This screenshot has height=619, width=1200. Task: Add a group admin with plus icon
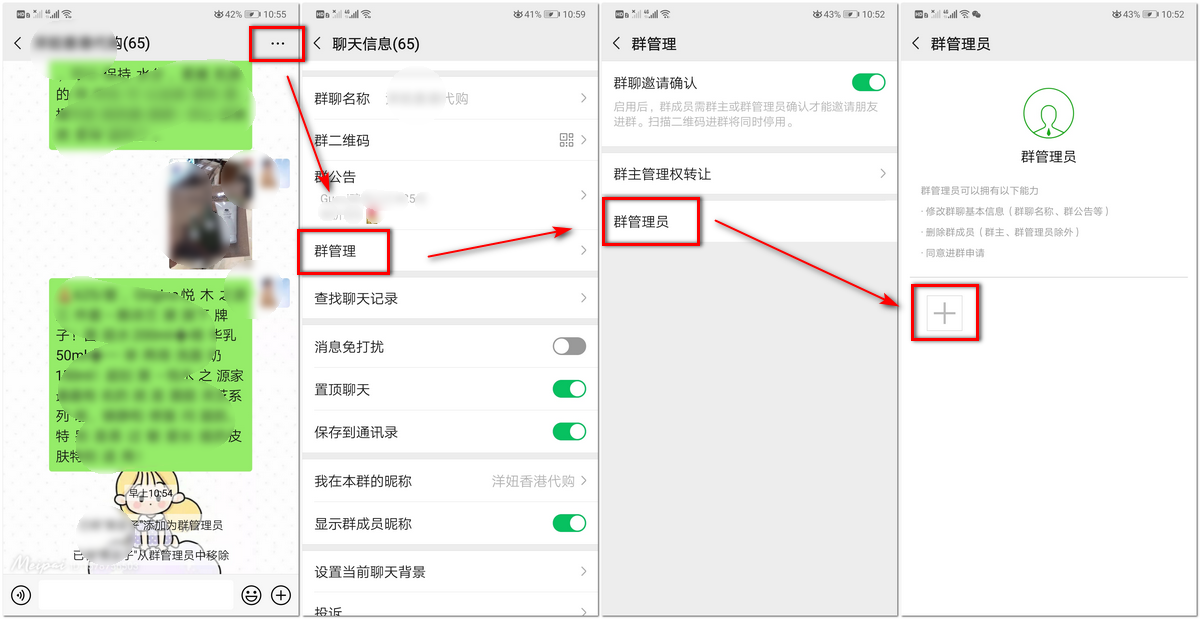[x=944, y=314]
